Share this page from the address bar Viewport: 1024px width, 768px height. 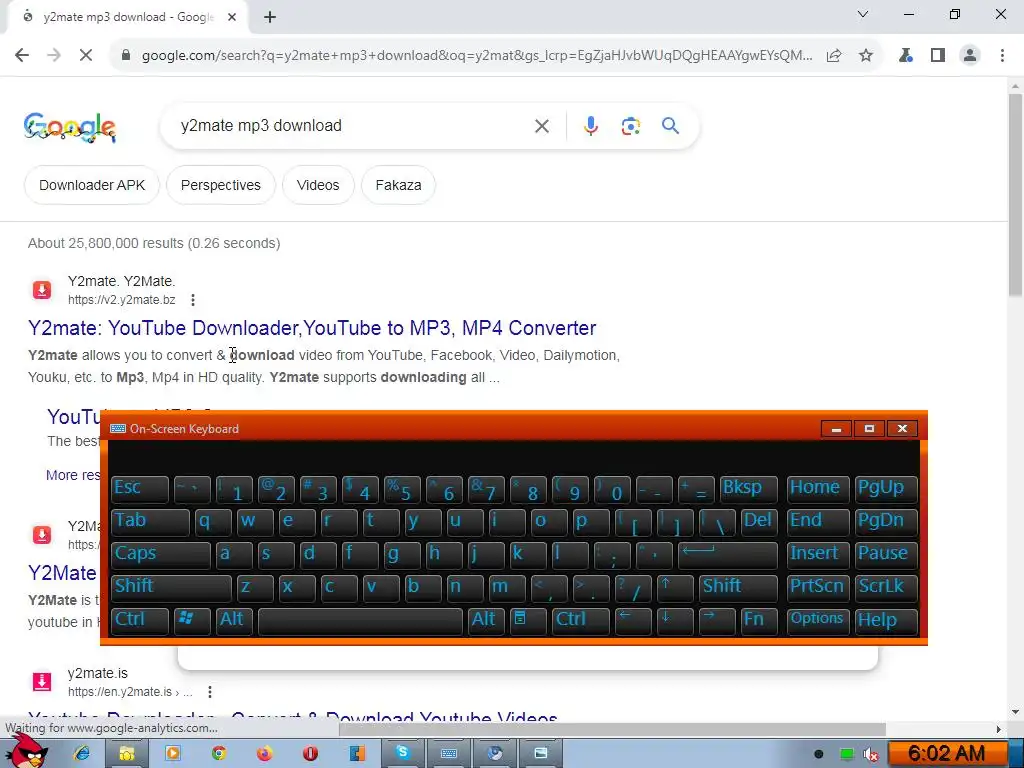pos(834,56)
